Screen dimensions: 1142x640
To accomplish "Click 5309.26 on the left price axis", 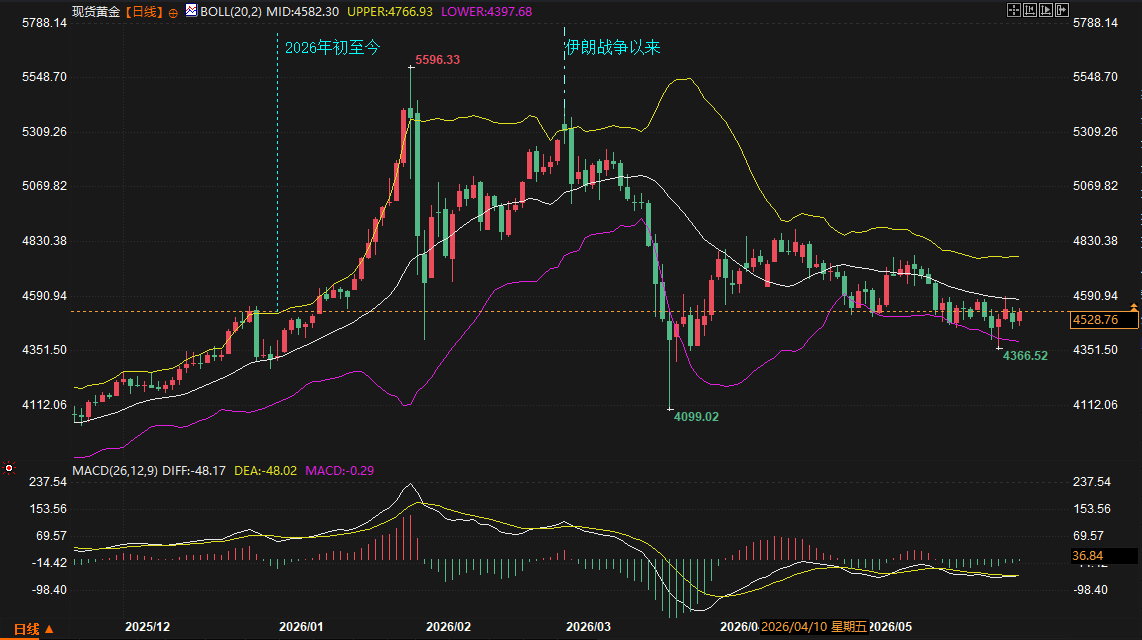I will click(x=44, y=132).
